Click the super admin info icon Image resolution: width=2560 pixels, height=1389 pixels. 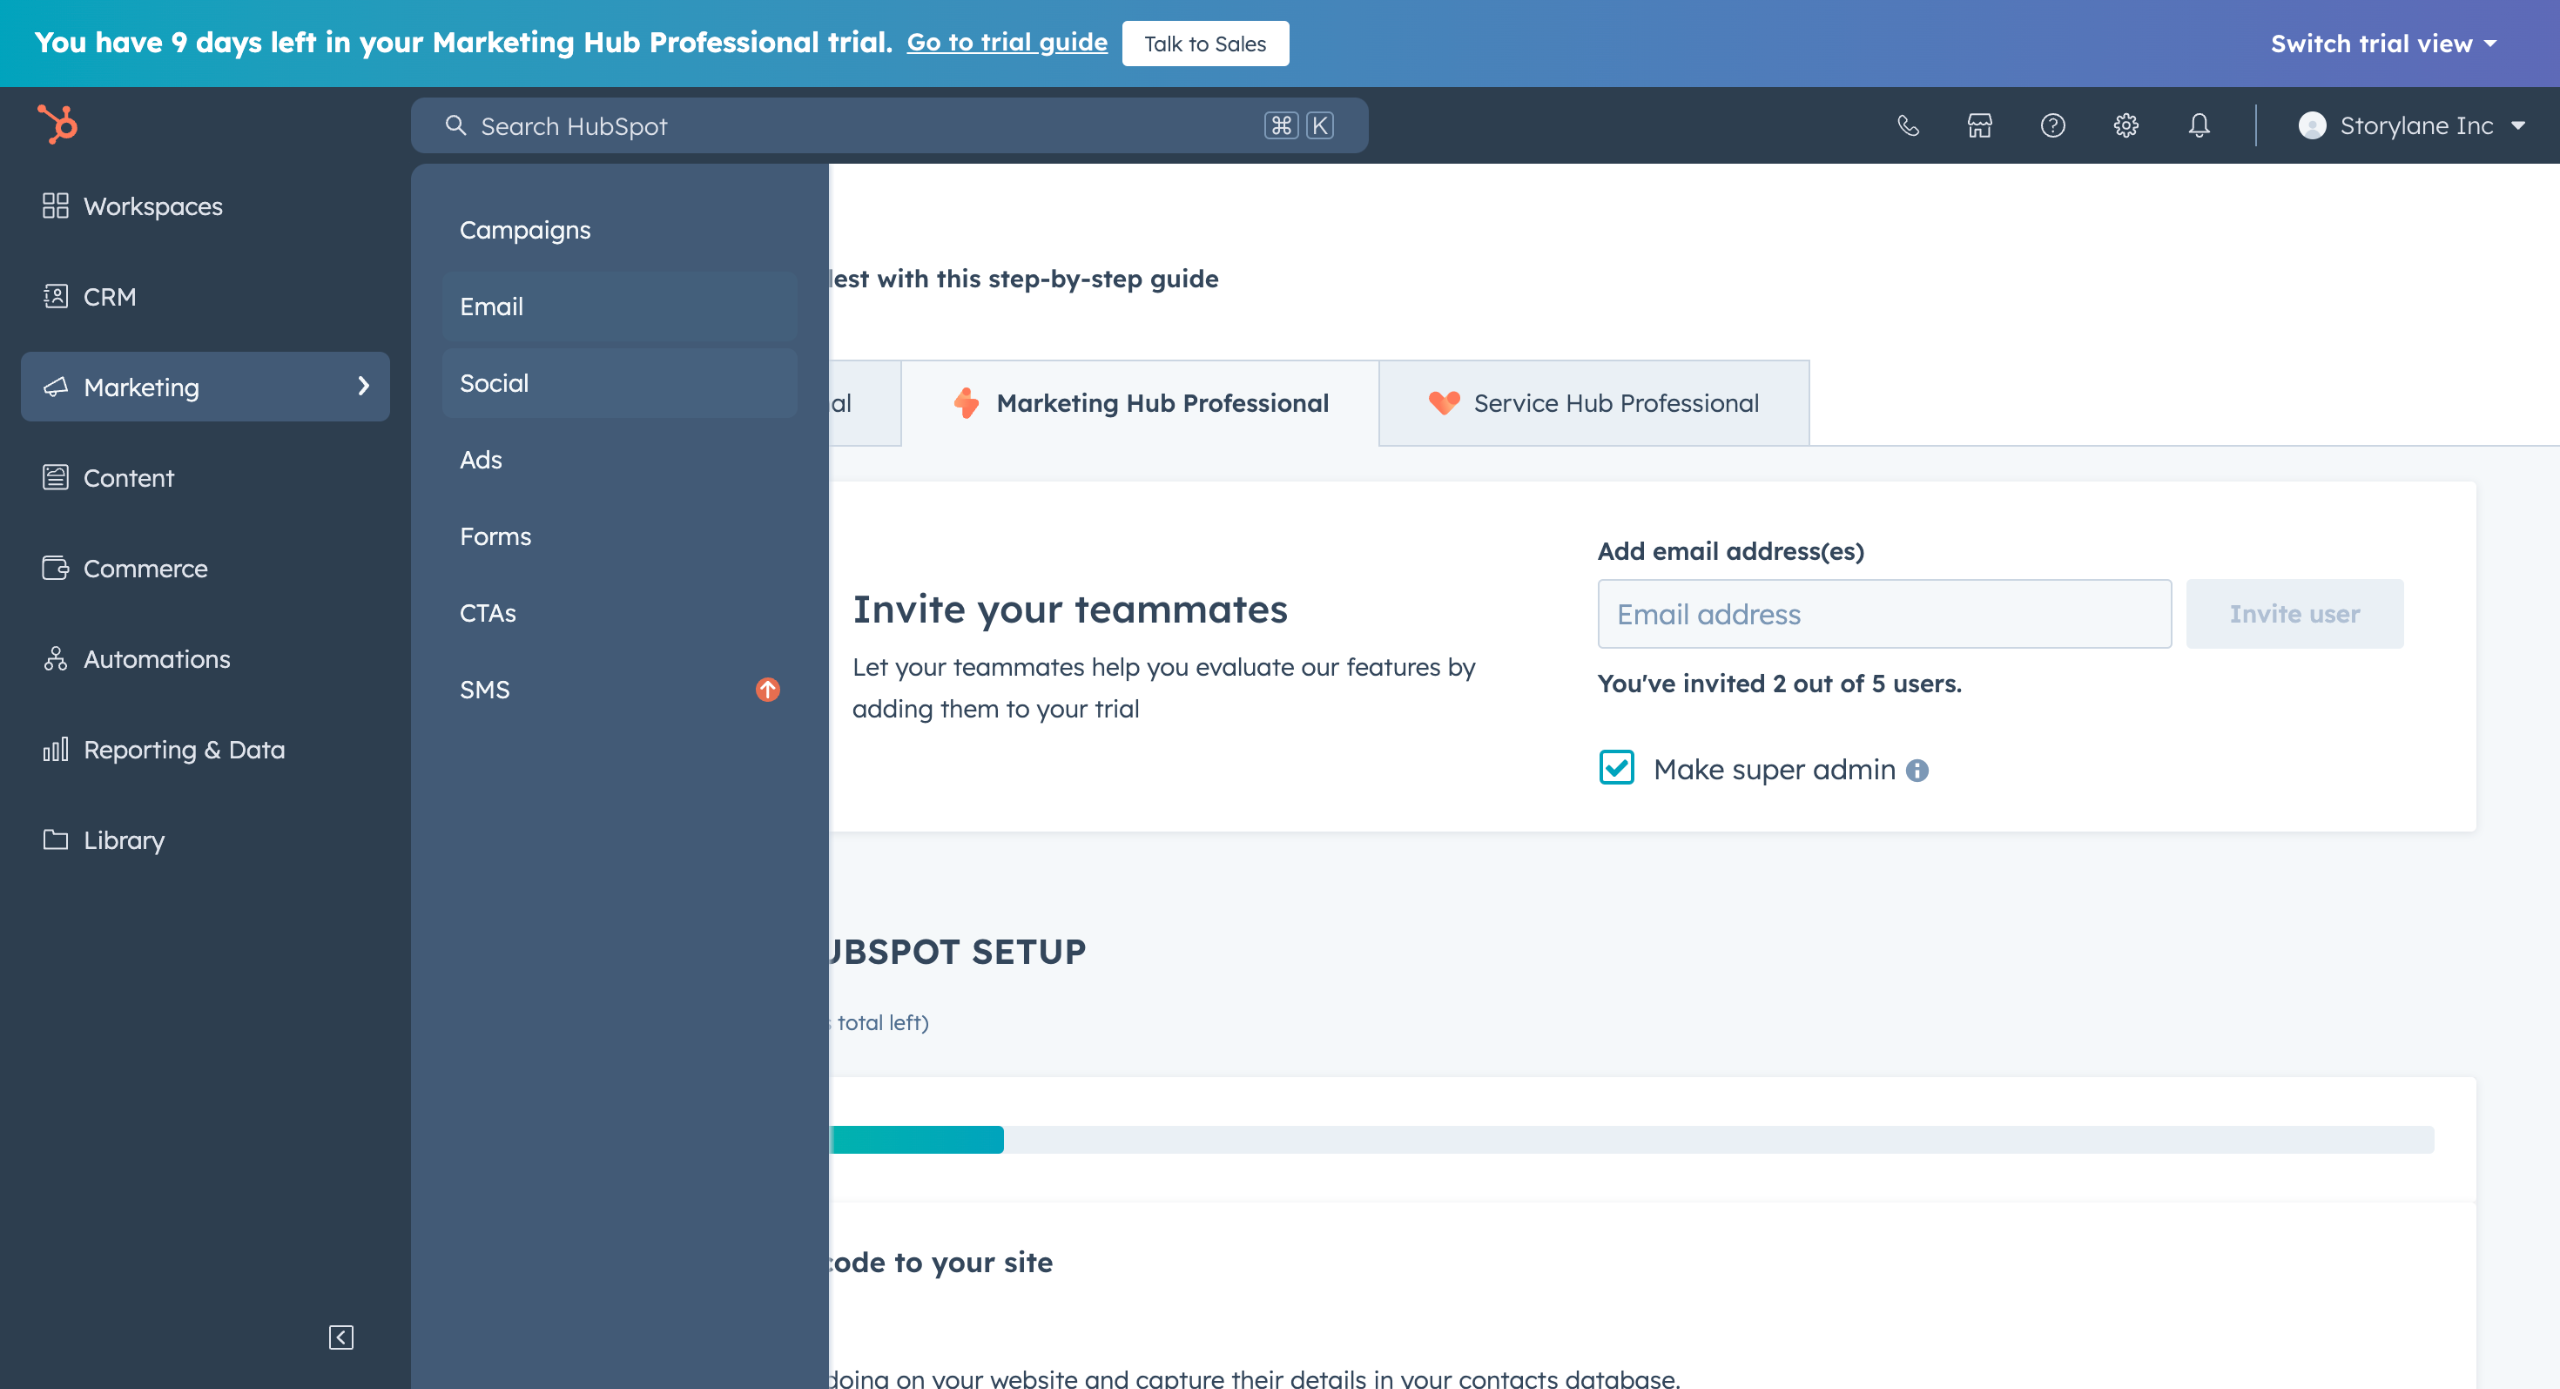point(1917,770)
